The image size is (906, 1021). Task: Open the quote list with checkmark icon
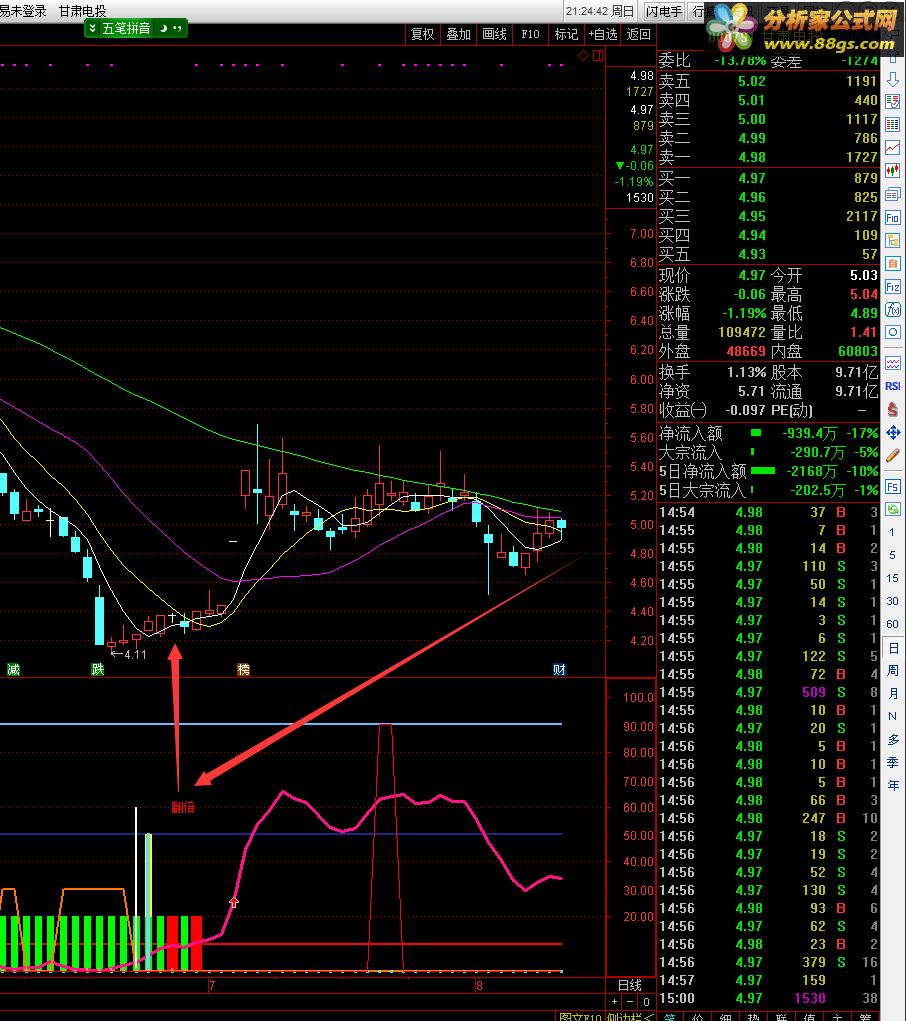892,102
